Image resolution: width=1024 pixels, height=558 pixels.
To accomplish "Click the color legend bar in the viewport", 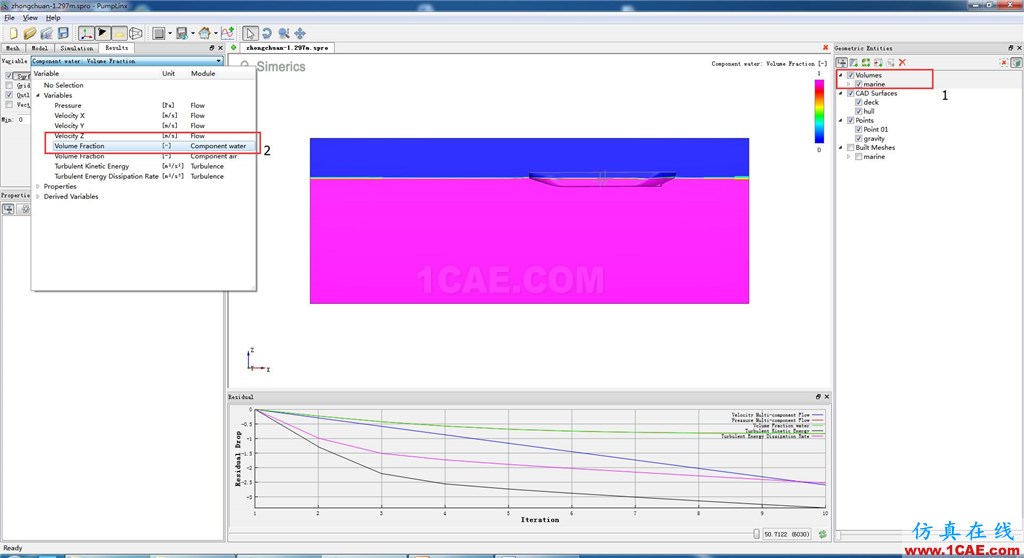I will click(x=819, y=111).
